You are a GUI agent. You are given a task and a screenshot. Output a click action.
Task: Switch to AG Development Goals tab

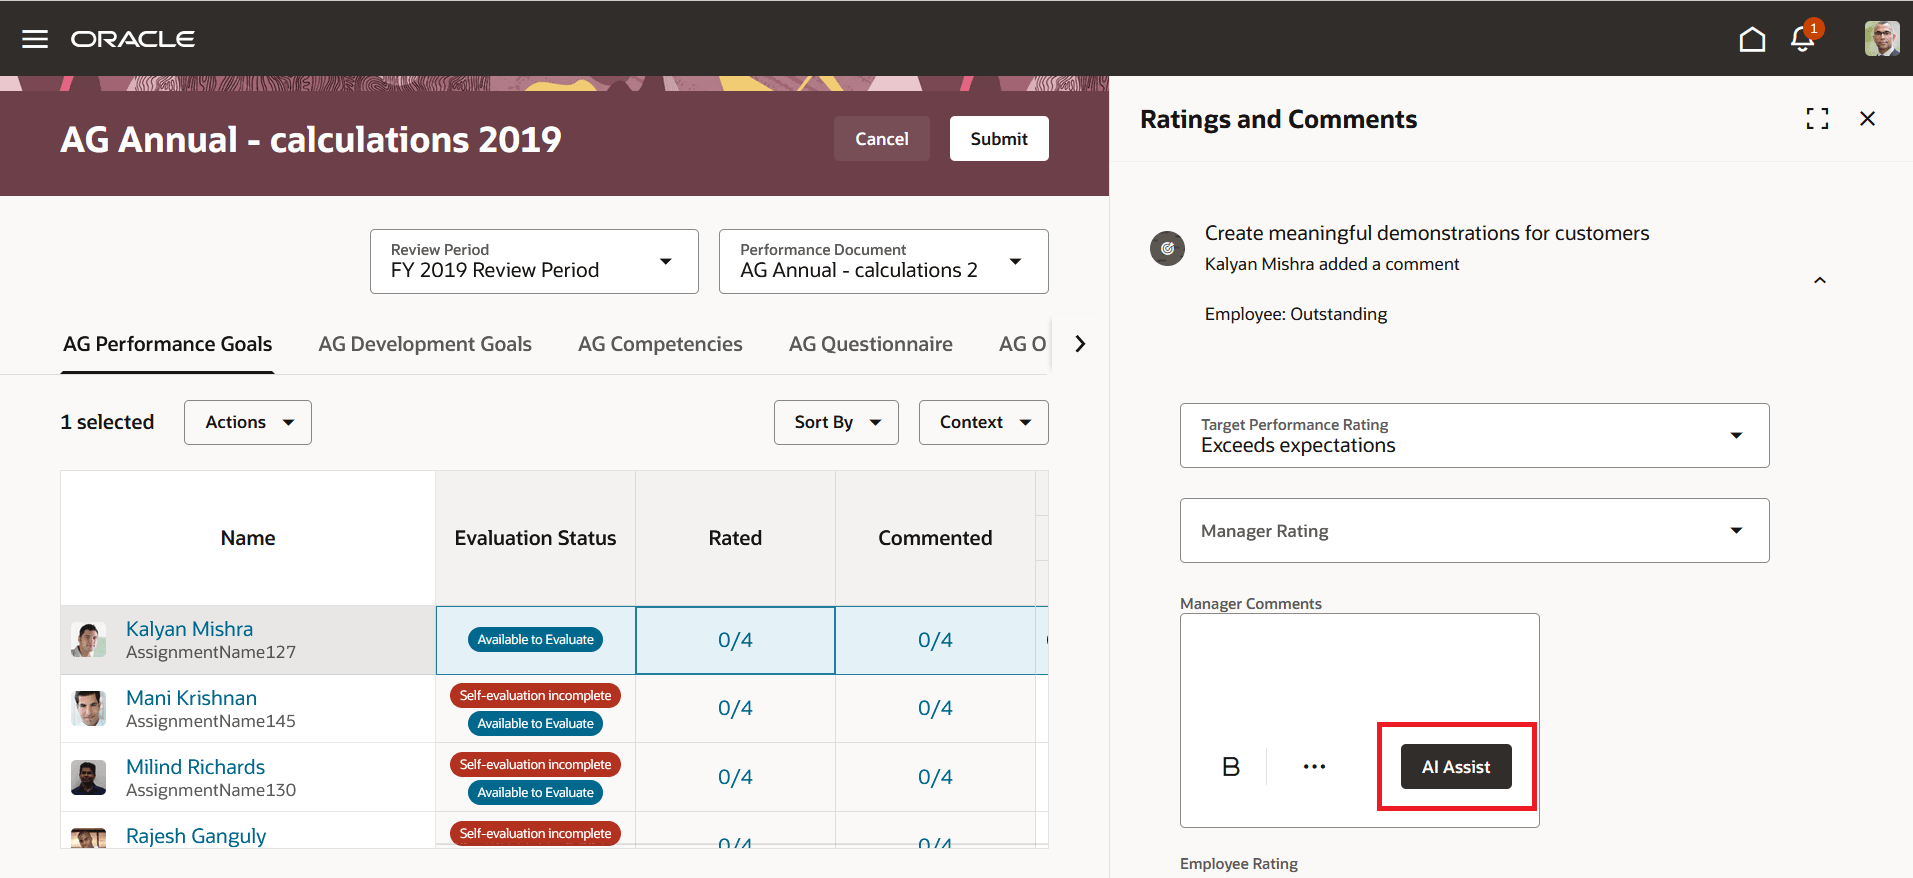tap(425, 344)
